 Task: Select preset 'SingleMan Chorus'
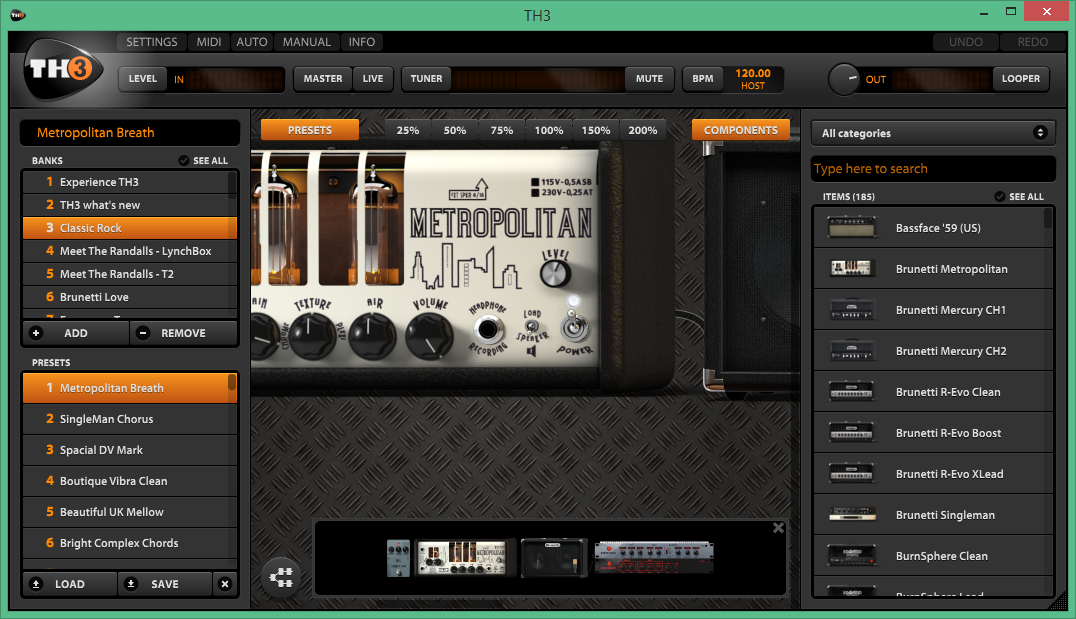[x=130, y=419]
